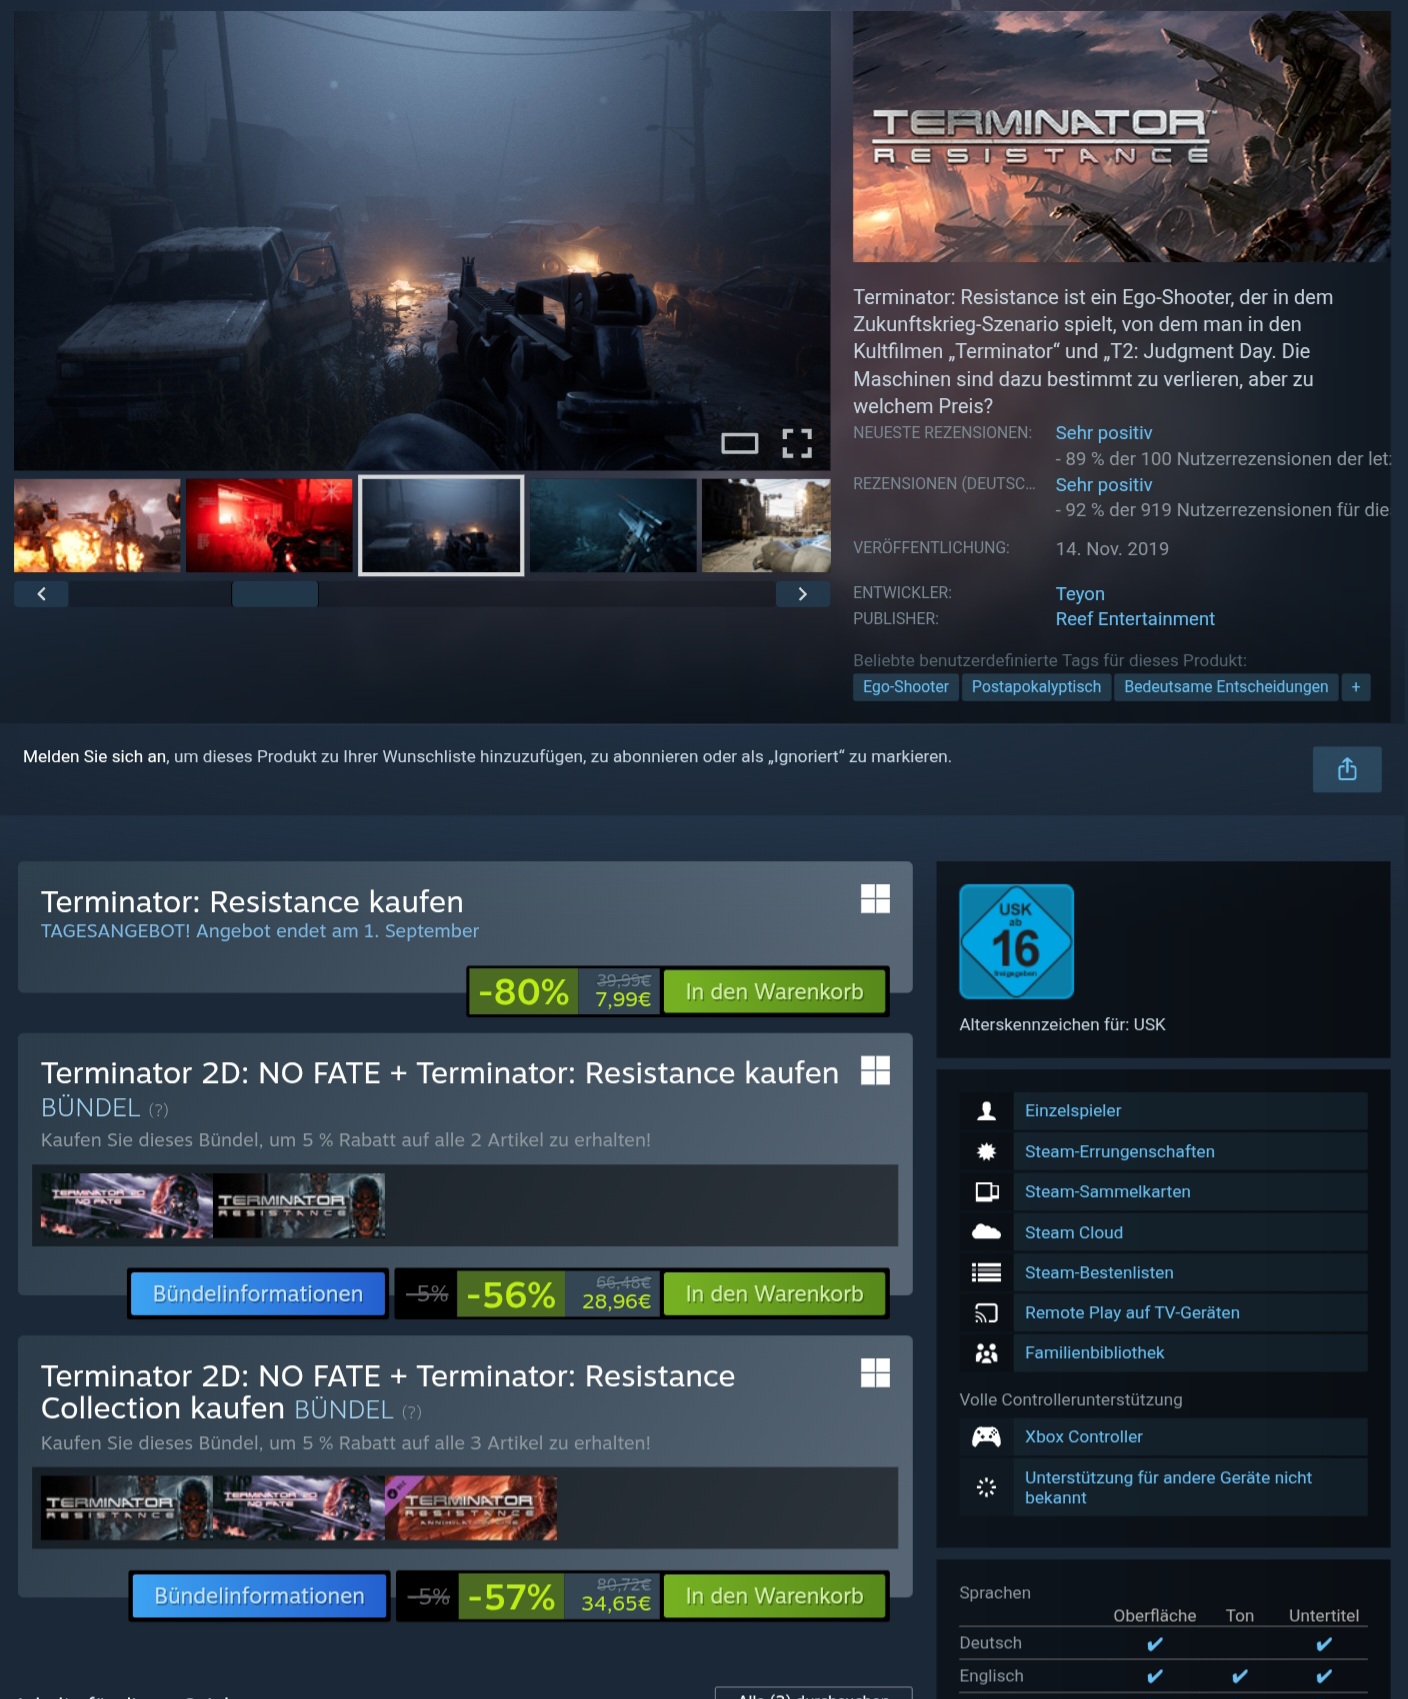Viewport: 1408px width, 1699px height.
Task: Click the Windows icon beside Terminator: Resistance kaufen
Action: [875, 899]
